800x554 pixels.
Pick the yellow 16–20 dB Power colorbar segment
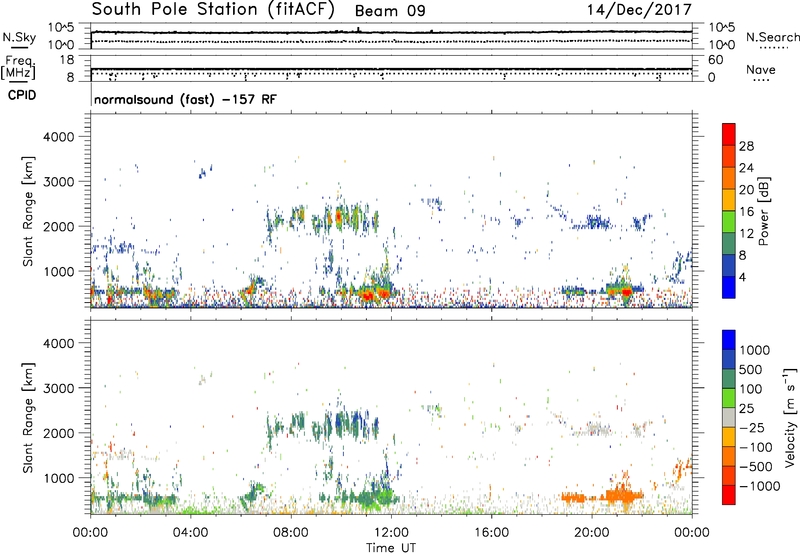coord(729,199)
